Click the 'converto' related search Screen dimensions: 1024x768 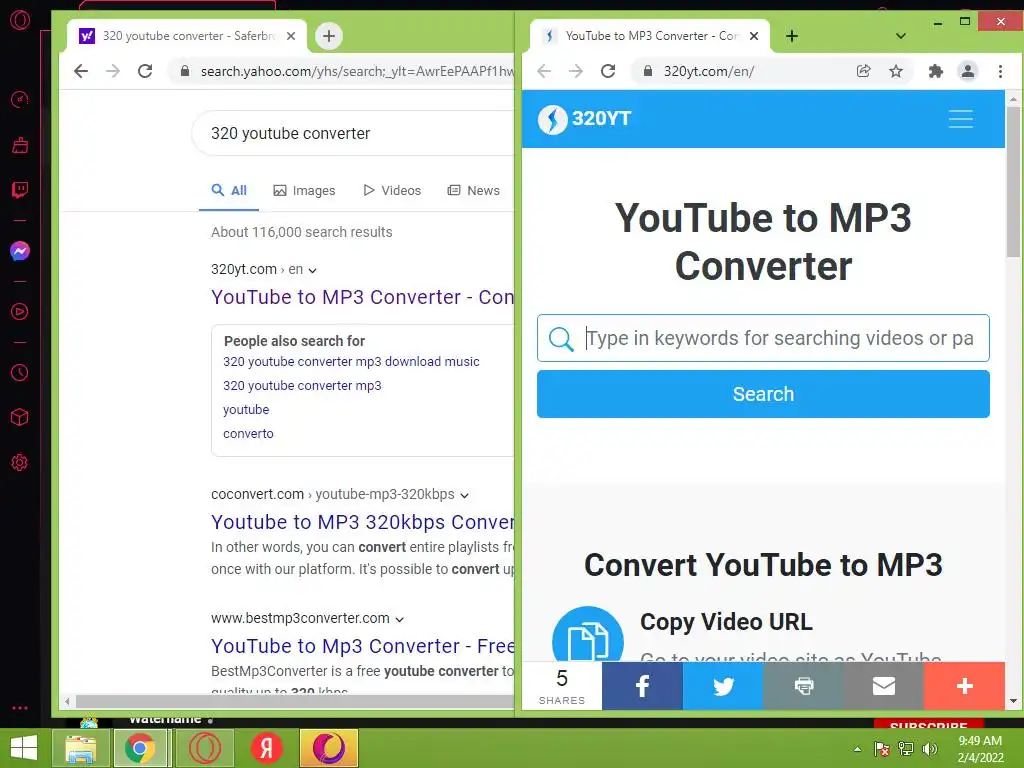pos(248,434)
